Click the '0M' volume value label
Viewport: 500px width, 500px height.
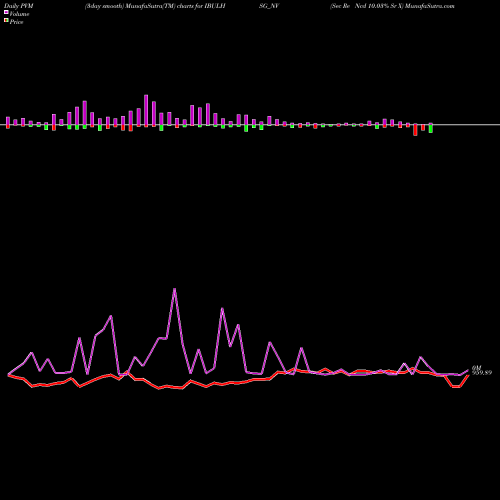click(476, 368)
